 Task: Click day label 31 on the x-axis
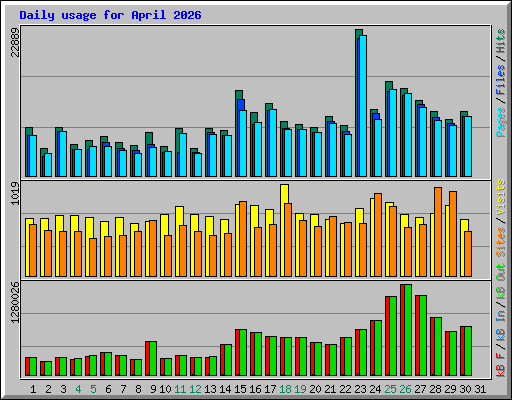click(x=480, y=389)
